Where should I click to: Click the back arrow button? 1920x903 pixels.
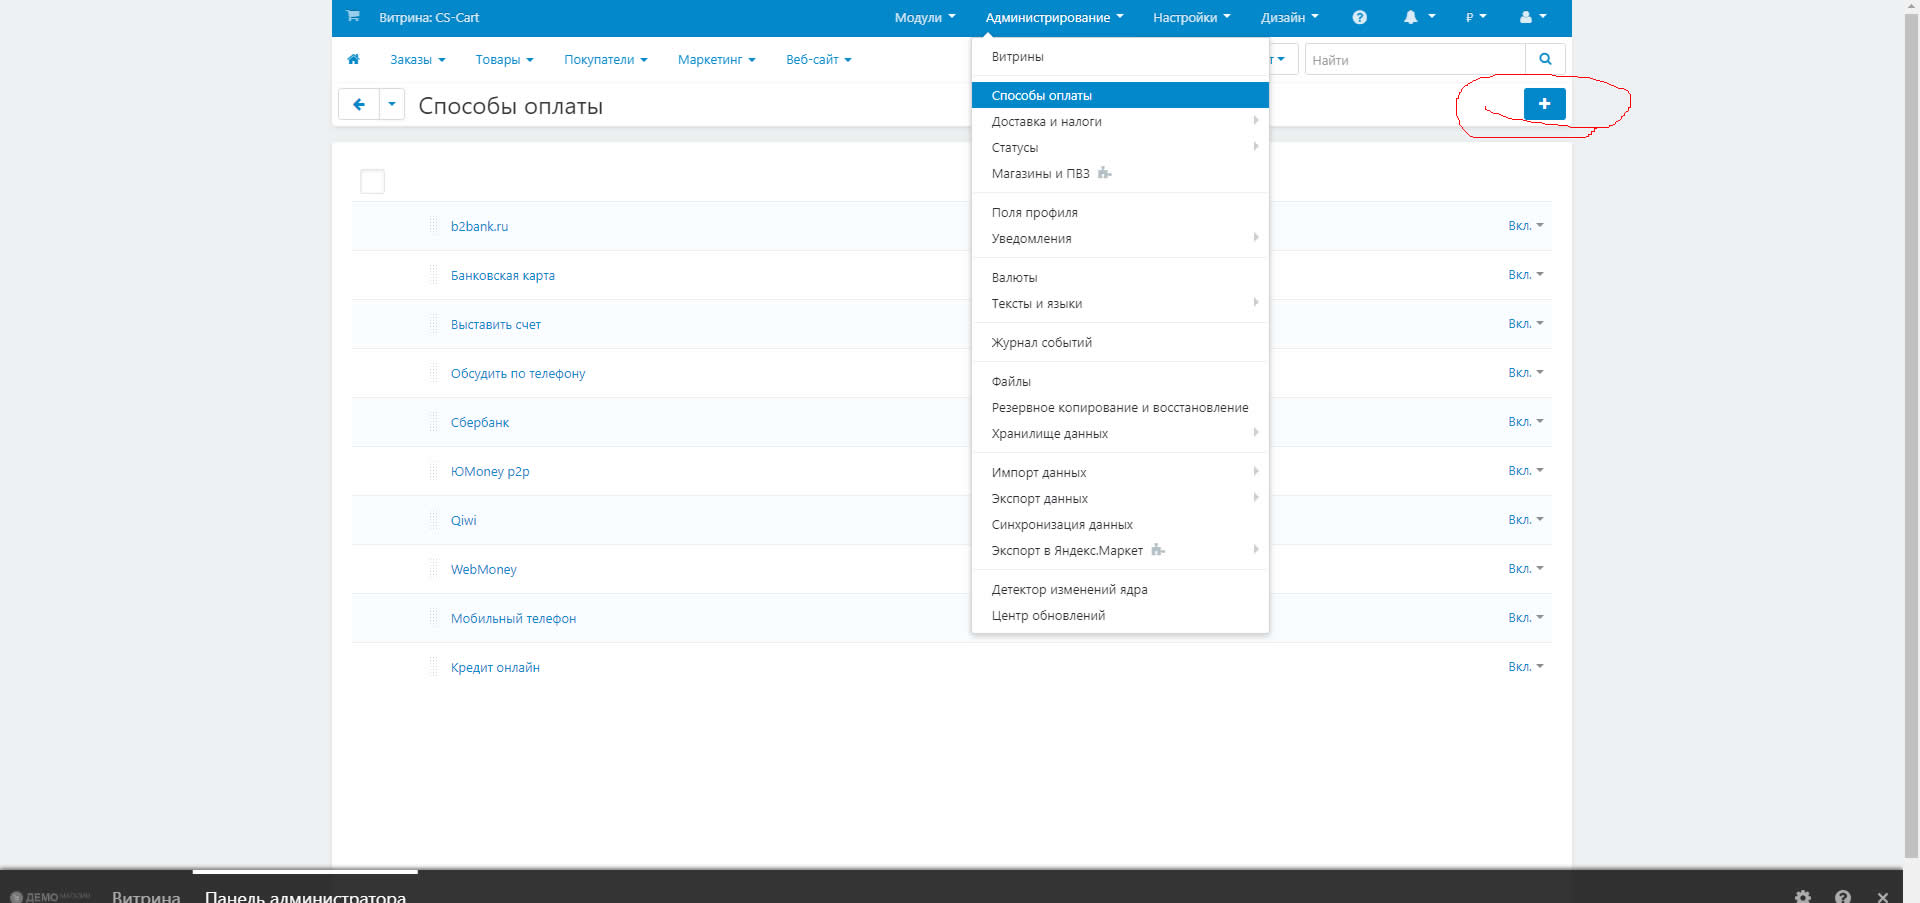coord(359,105)
